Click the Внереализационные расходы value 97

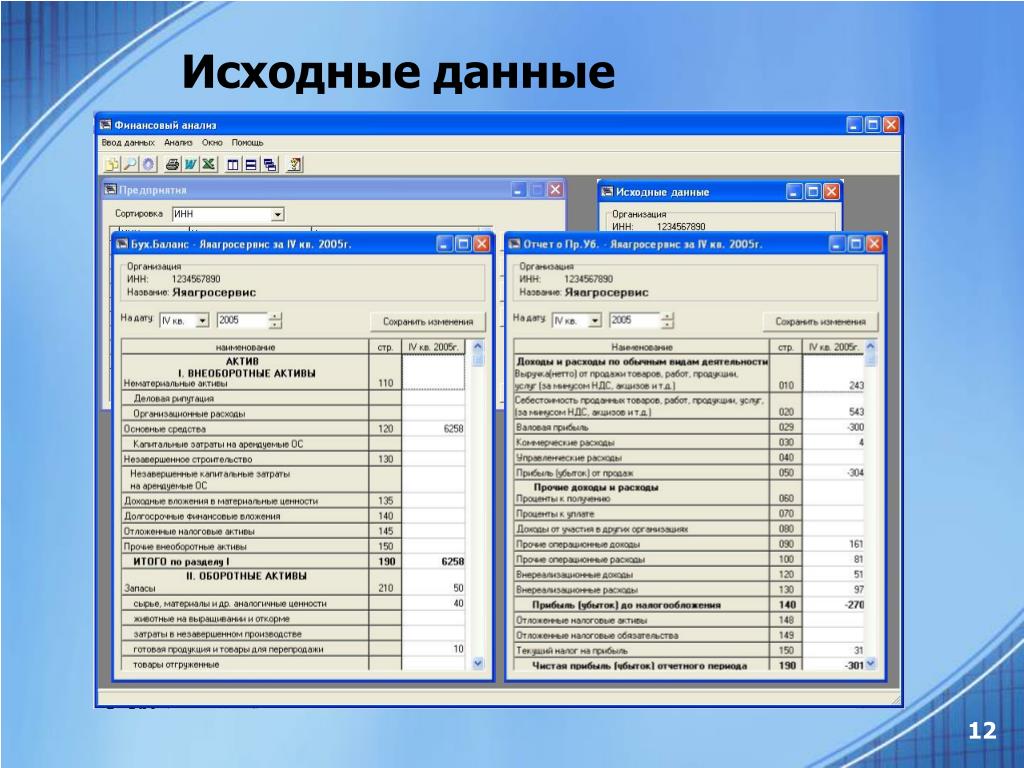[x=834, y=590]
